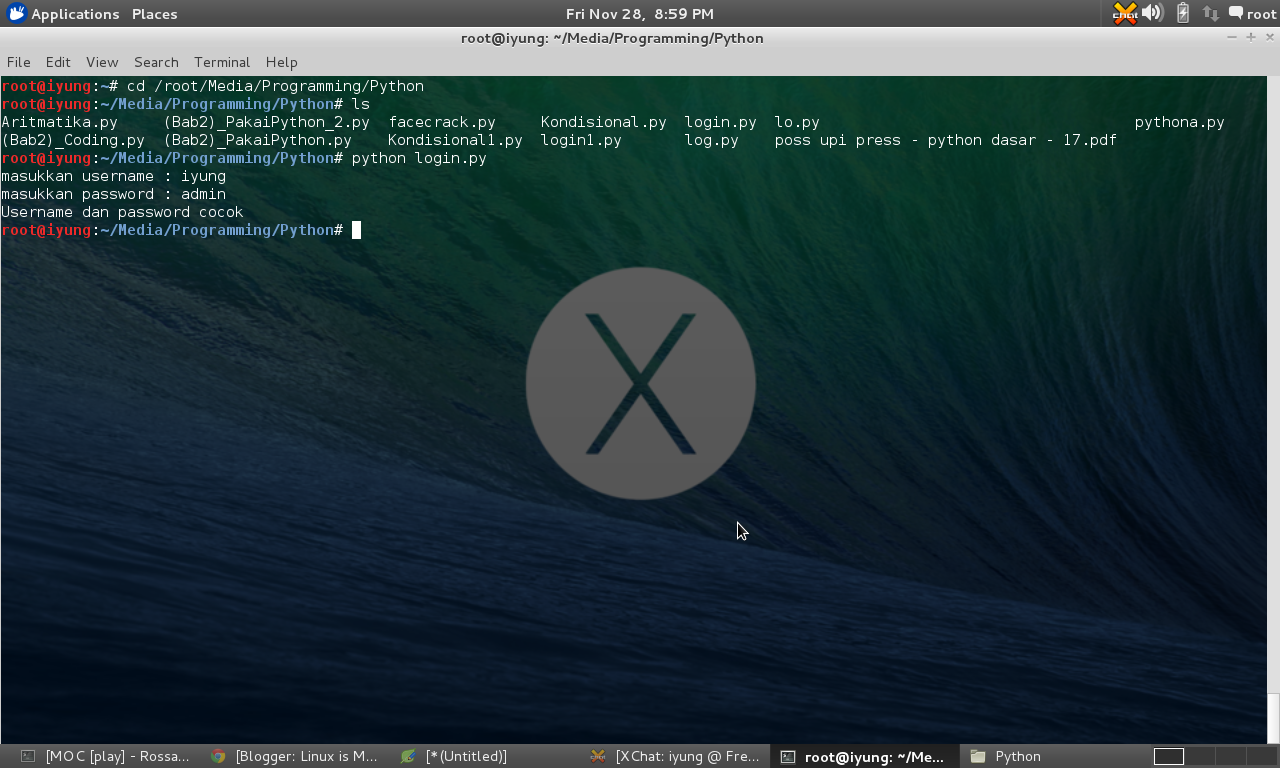Open the Places menu
1280x768 pixels.
154,14
